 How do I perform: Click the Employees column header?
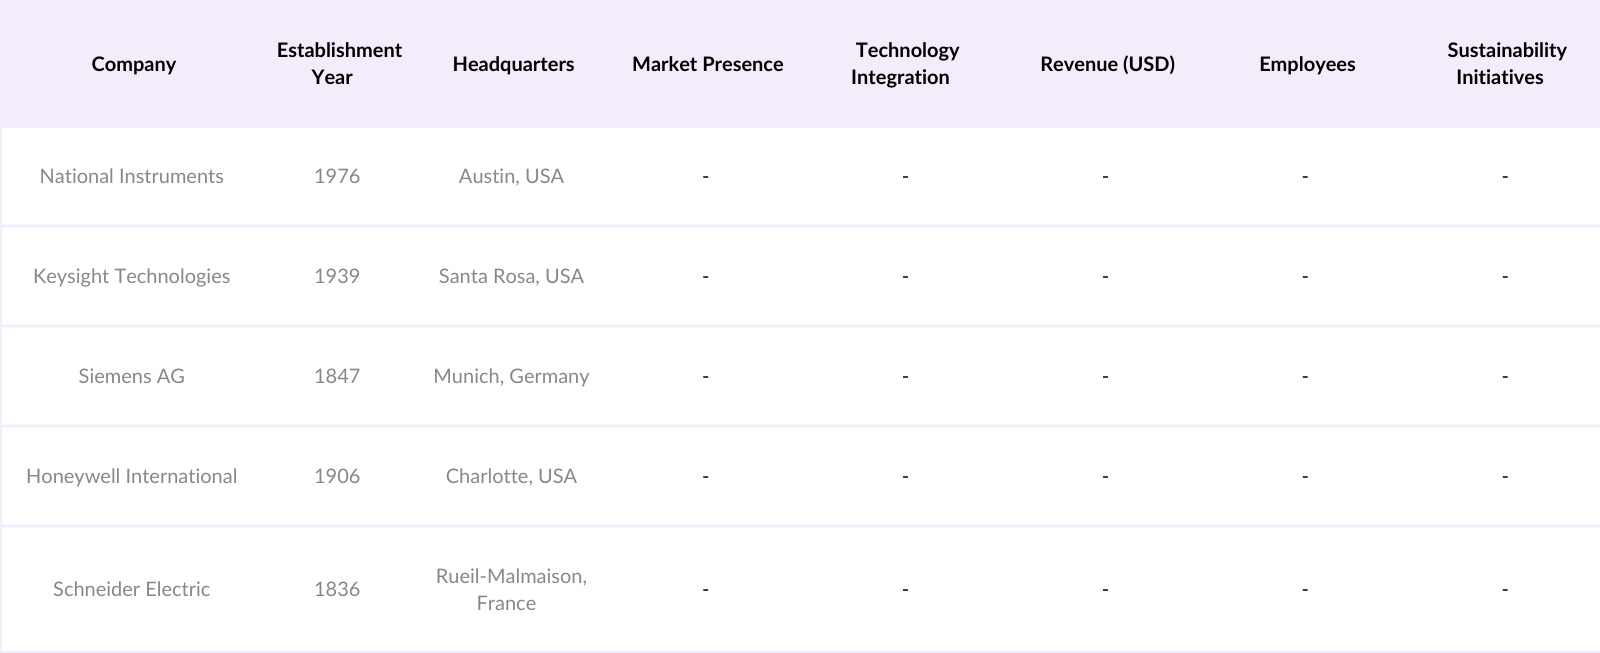click(1307, 64)
